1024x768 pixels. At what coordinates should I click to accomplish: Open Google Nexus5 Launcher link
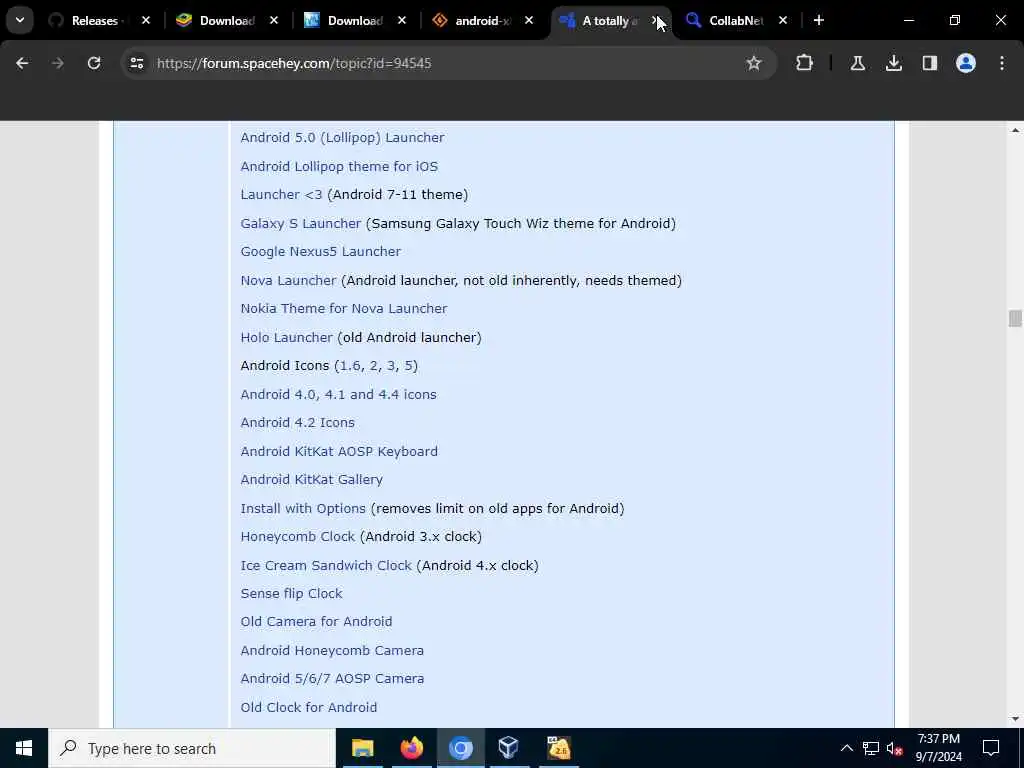[x=321, y=251]
